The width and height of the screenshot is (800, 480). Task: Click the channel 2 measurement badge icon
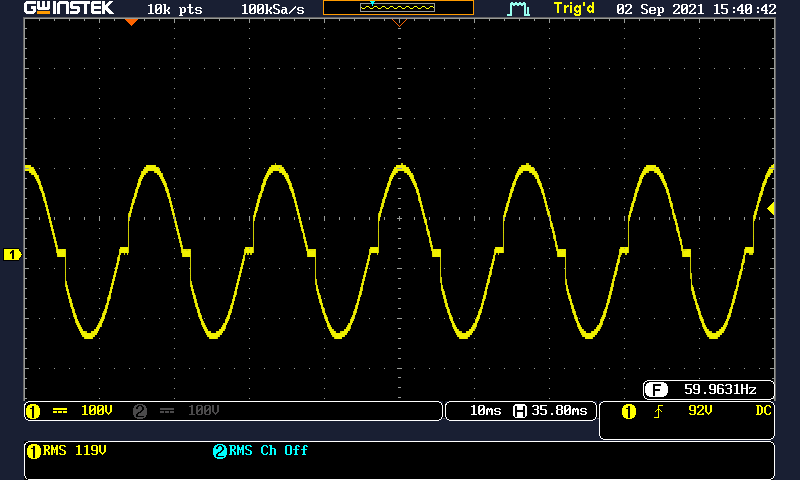(220, 451)
